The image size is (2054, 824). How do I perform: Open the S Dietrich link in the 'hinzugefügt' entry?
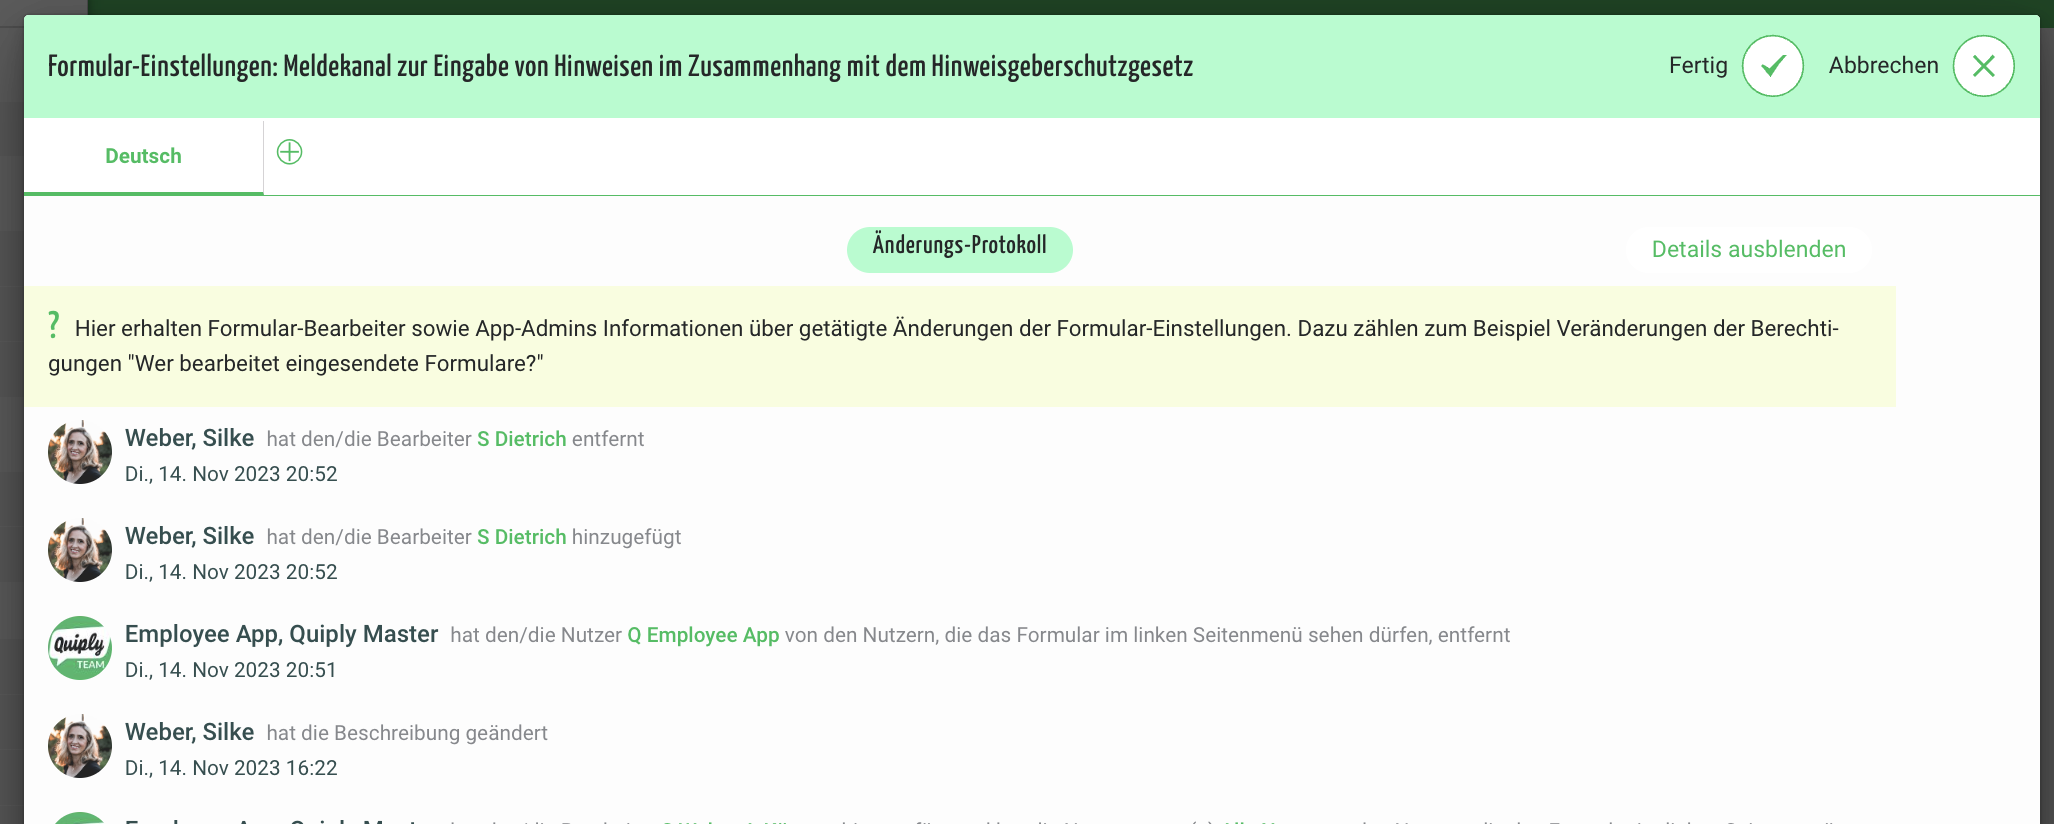pyautogui.click(x=521, y=537)
